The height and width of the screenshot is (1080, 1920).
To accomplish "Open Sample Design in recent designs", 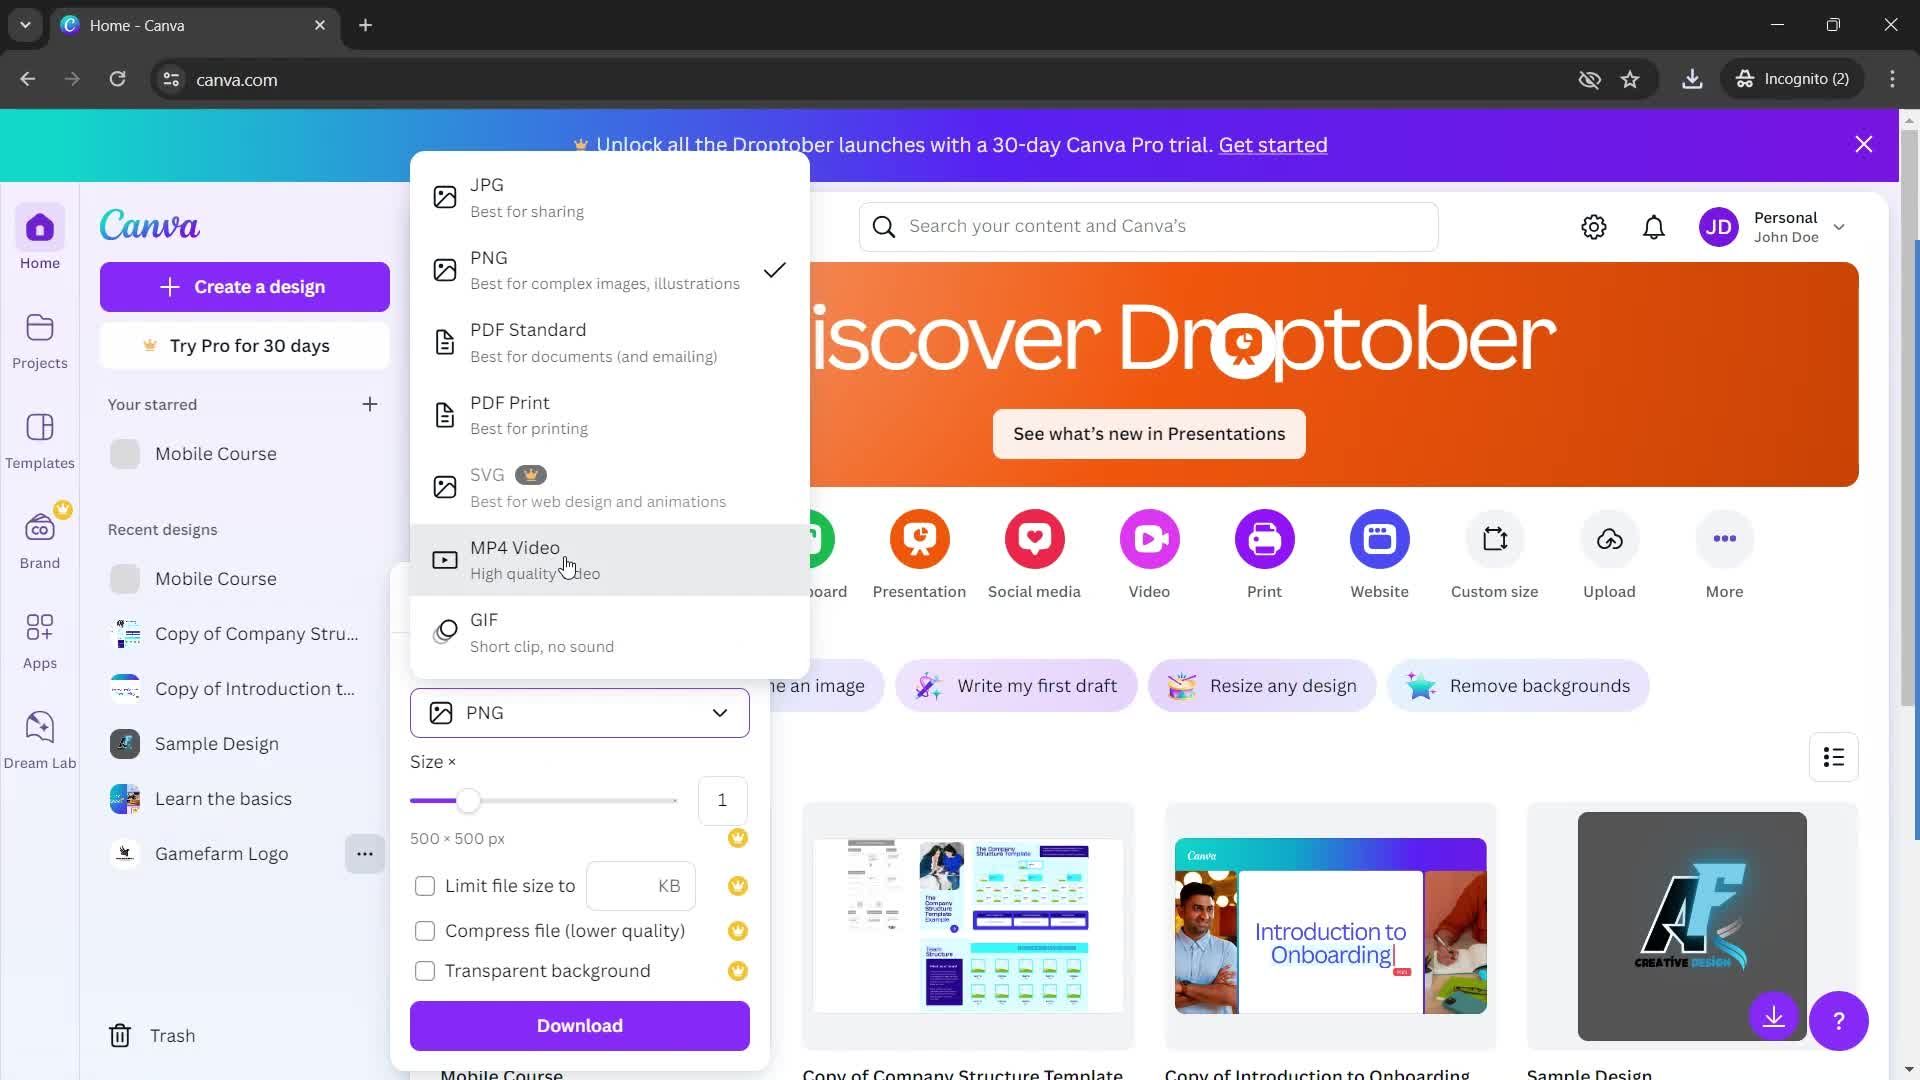I will (x=245, y=744).
